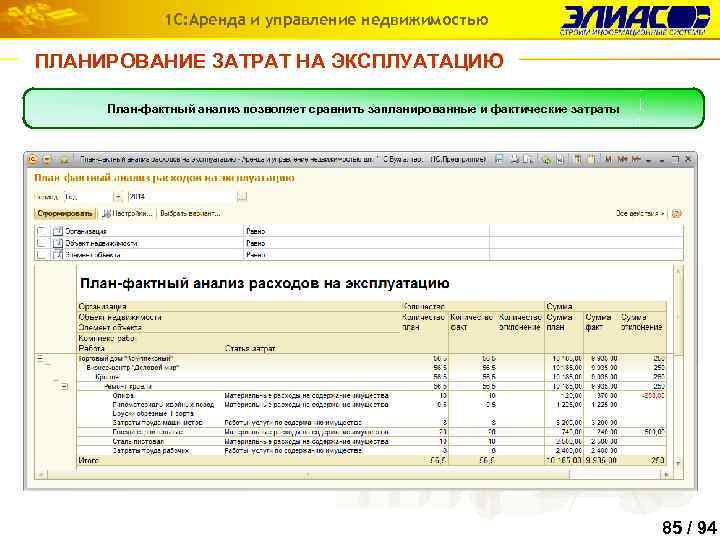Enable the Объект недвижимости filter checkbox

point(42,243)
